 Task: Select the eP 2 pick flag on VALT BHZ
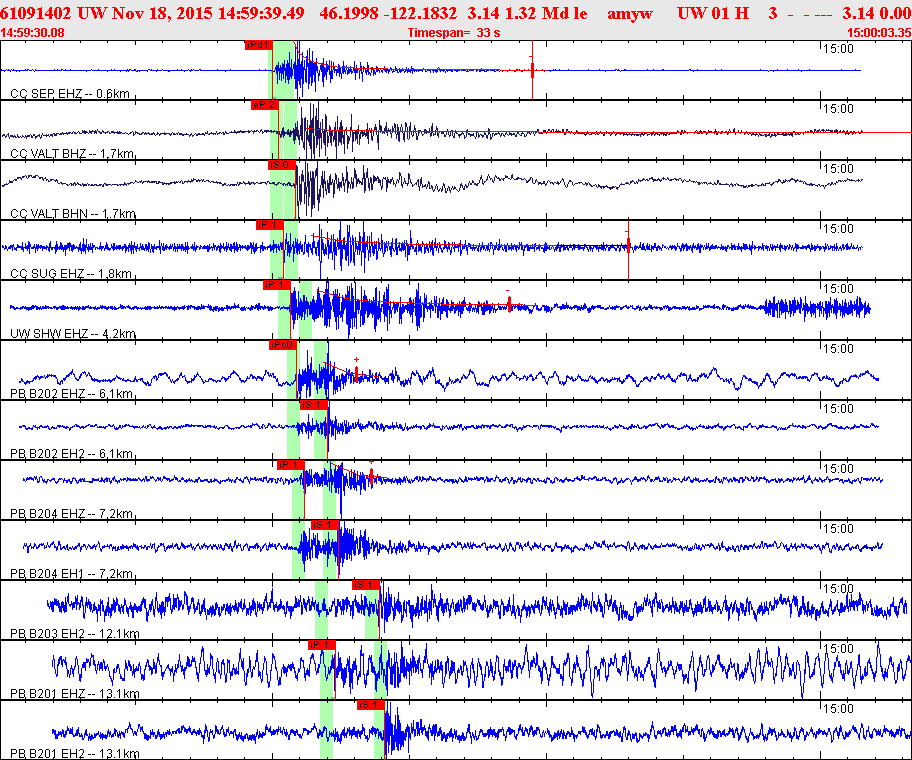265,105
